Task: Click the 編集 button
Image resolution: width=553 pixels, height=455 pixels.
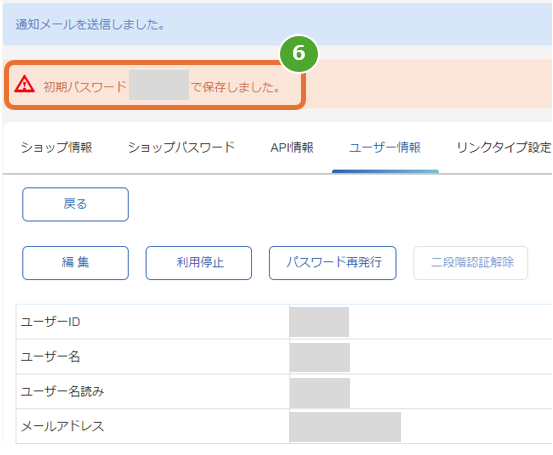Action: coord(75,263)
